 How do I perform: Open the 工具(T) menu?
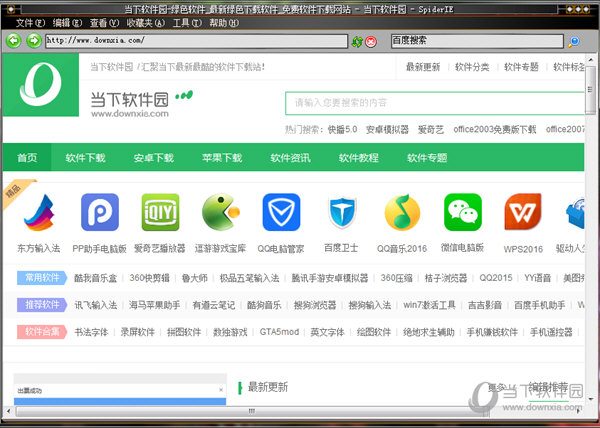pos(187,23)
